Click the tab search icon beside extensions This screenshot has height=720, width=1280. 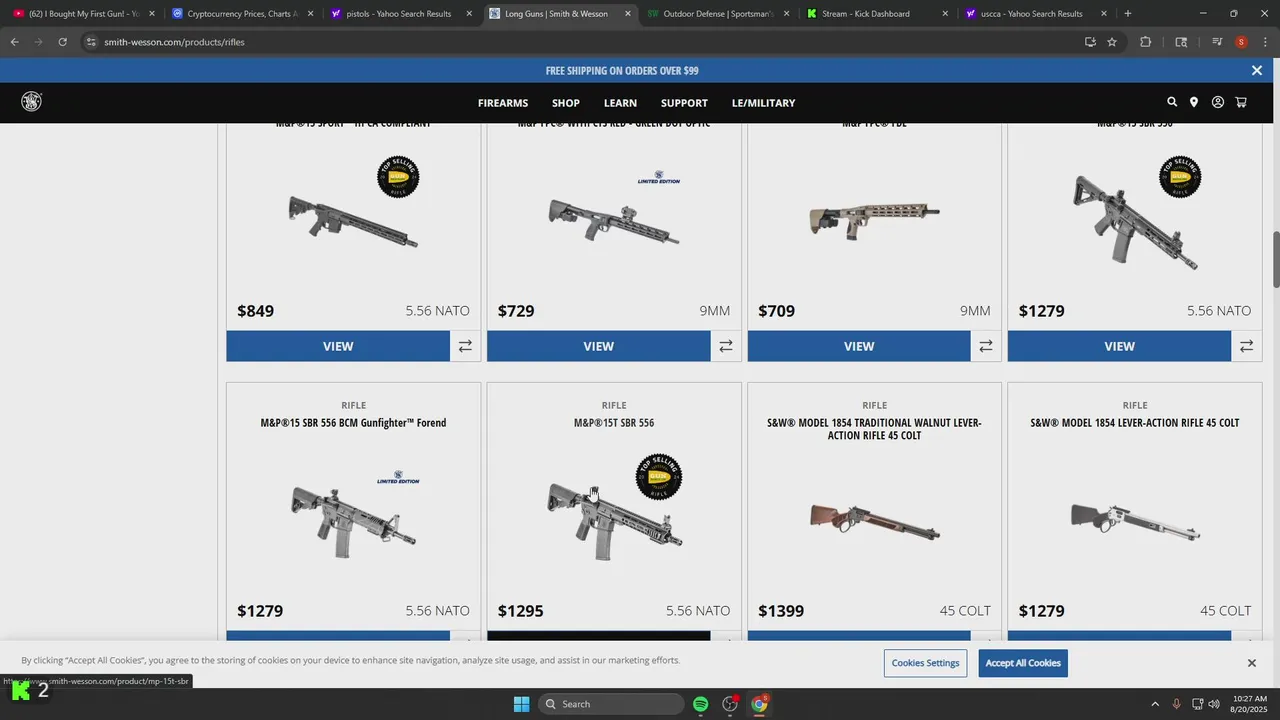(x=1181, y=42)
